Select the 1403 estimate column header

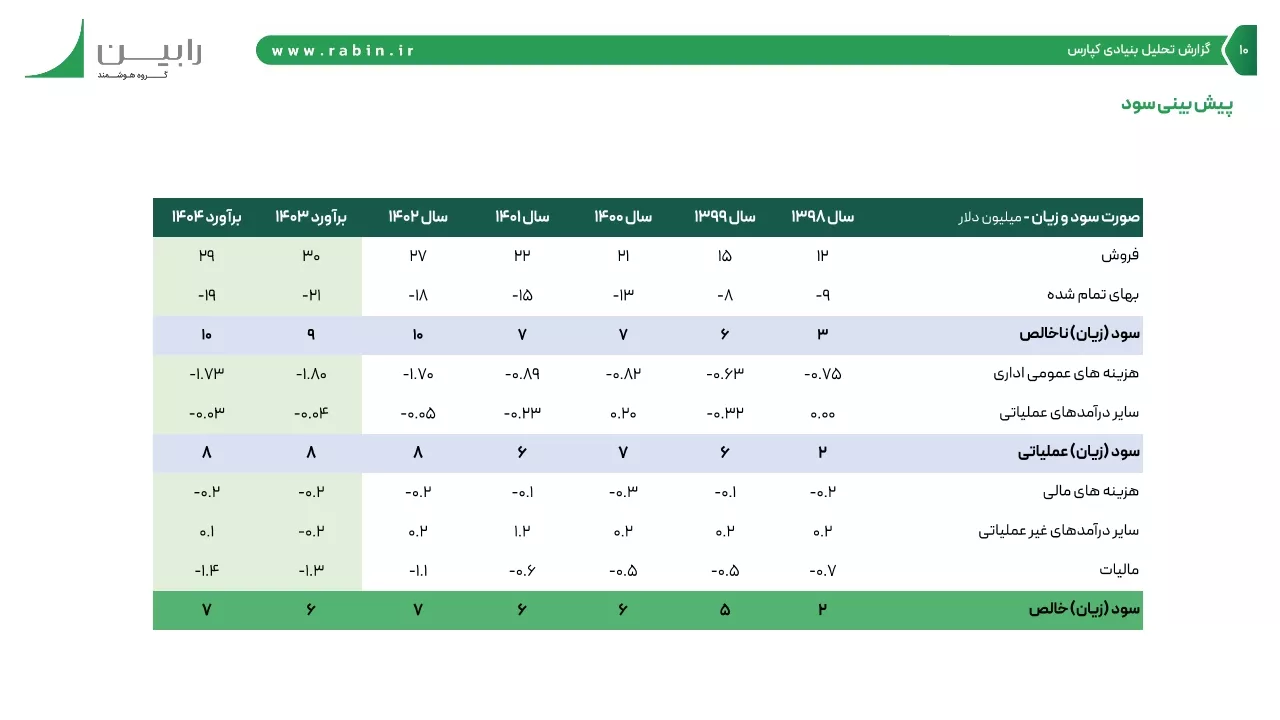tap(311, 217)
